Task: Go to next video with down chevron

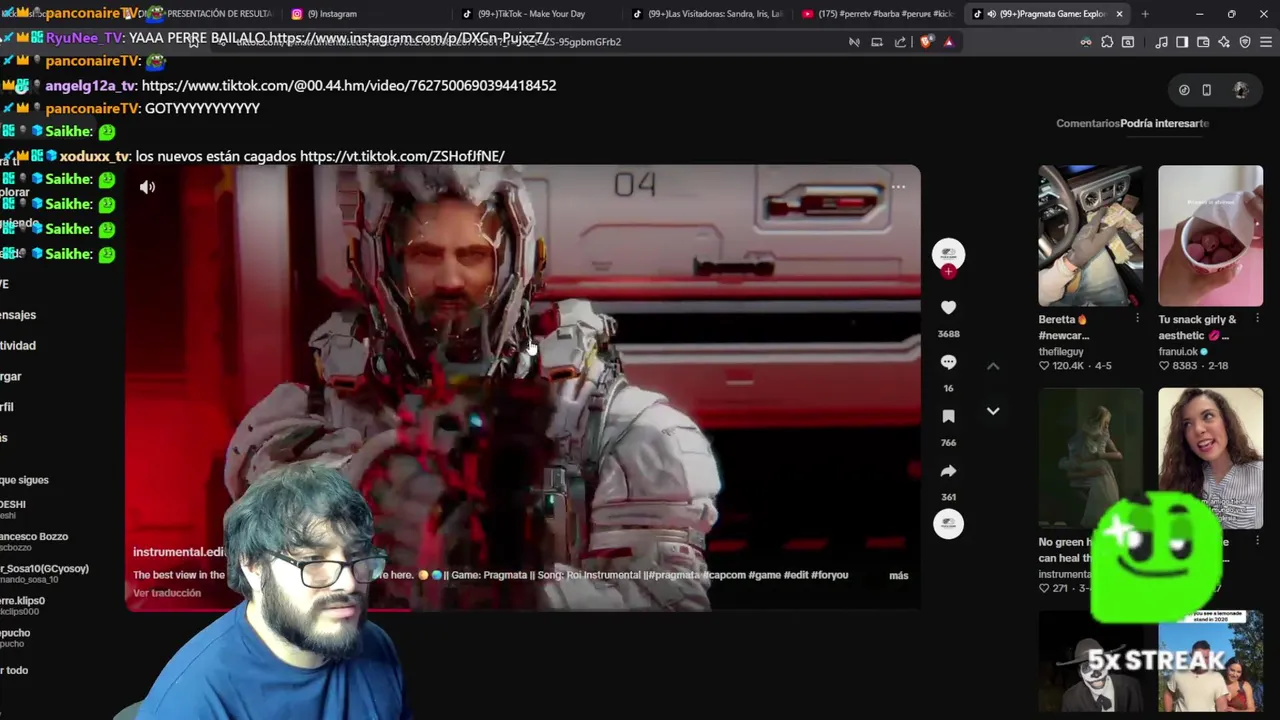Action: pyautogui.click(x=993, y=411)
